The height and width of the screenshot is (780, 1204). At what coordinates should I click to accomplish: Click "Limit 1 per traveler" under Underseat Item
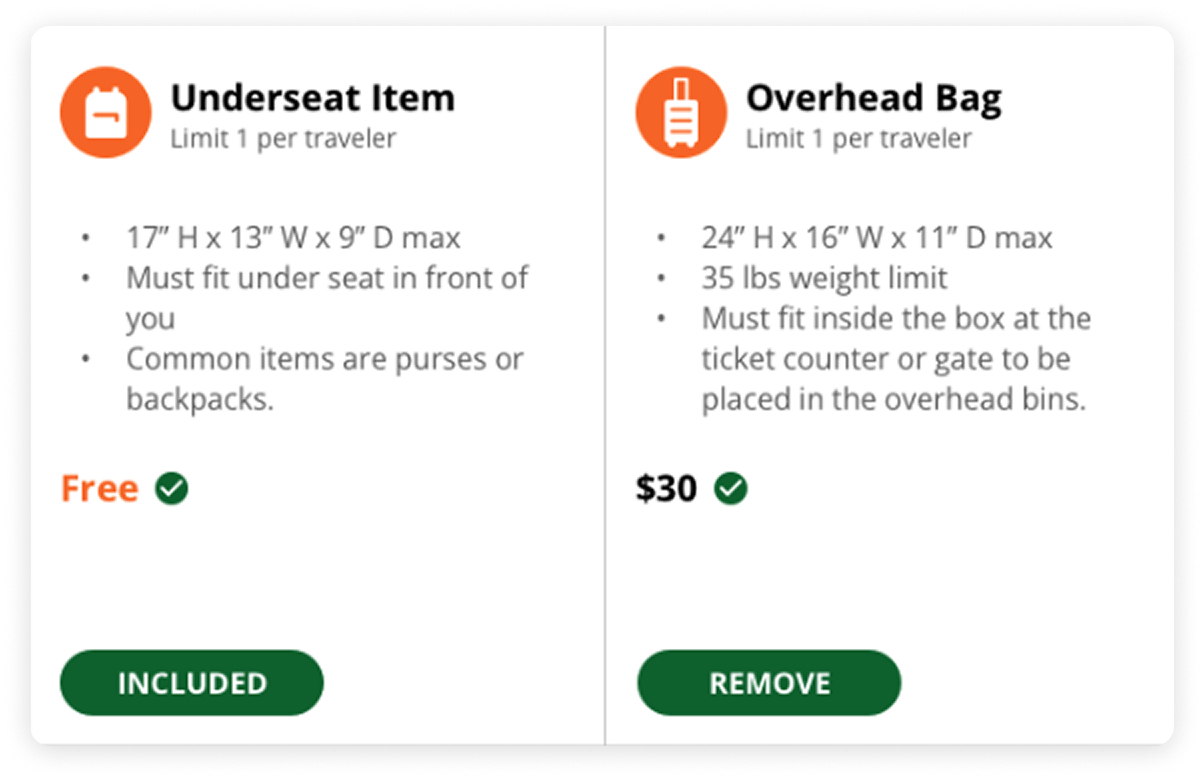click(x=283, y=138)
